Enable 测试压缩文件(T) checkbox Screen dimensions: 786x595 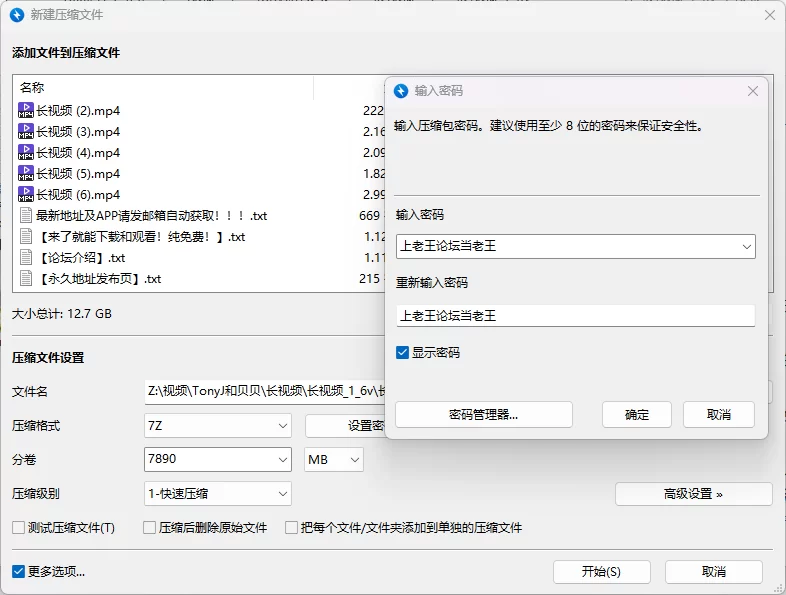18,528
